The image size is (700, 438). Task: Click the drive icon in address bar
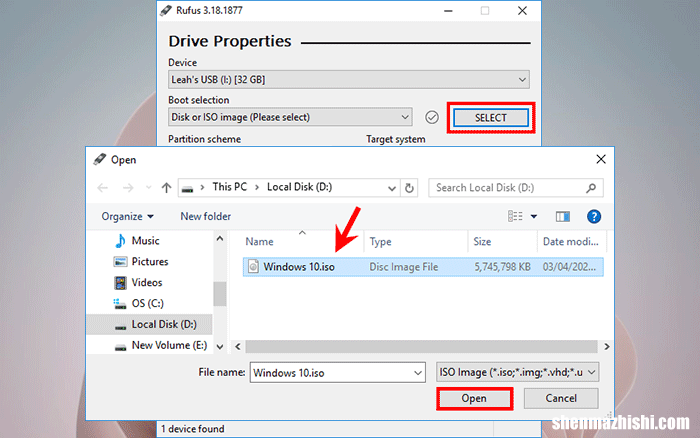coord(188,189)
